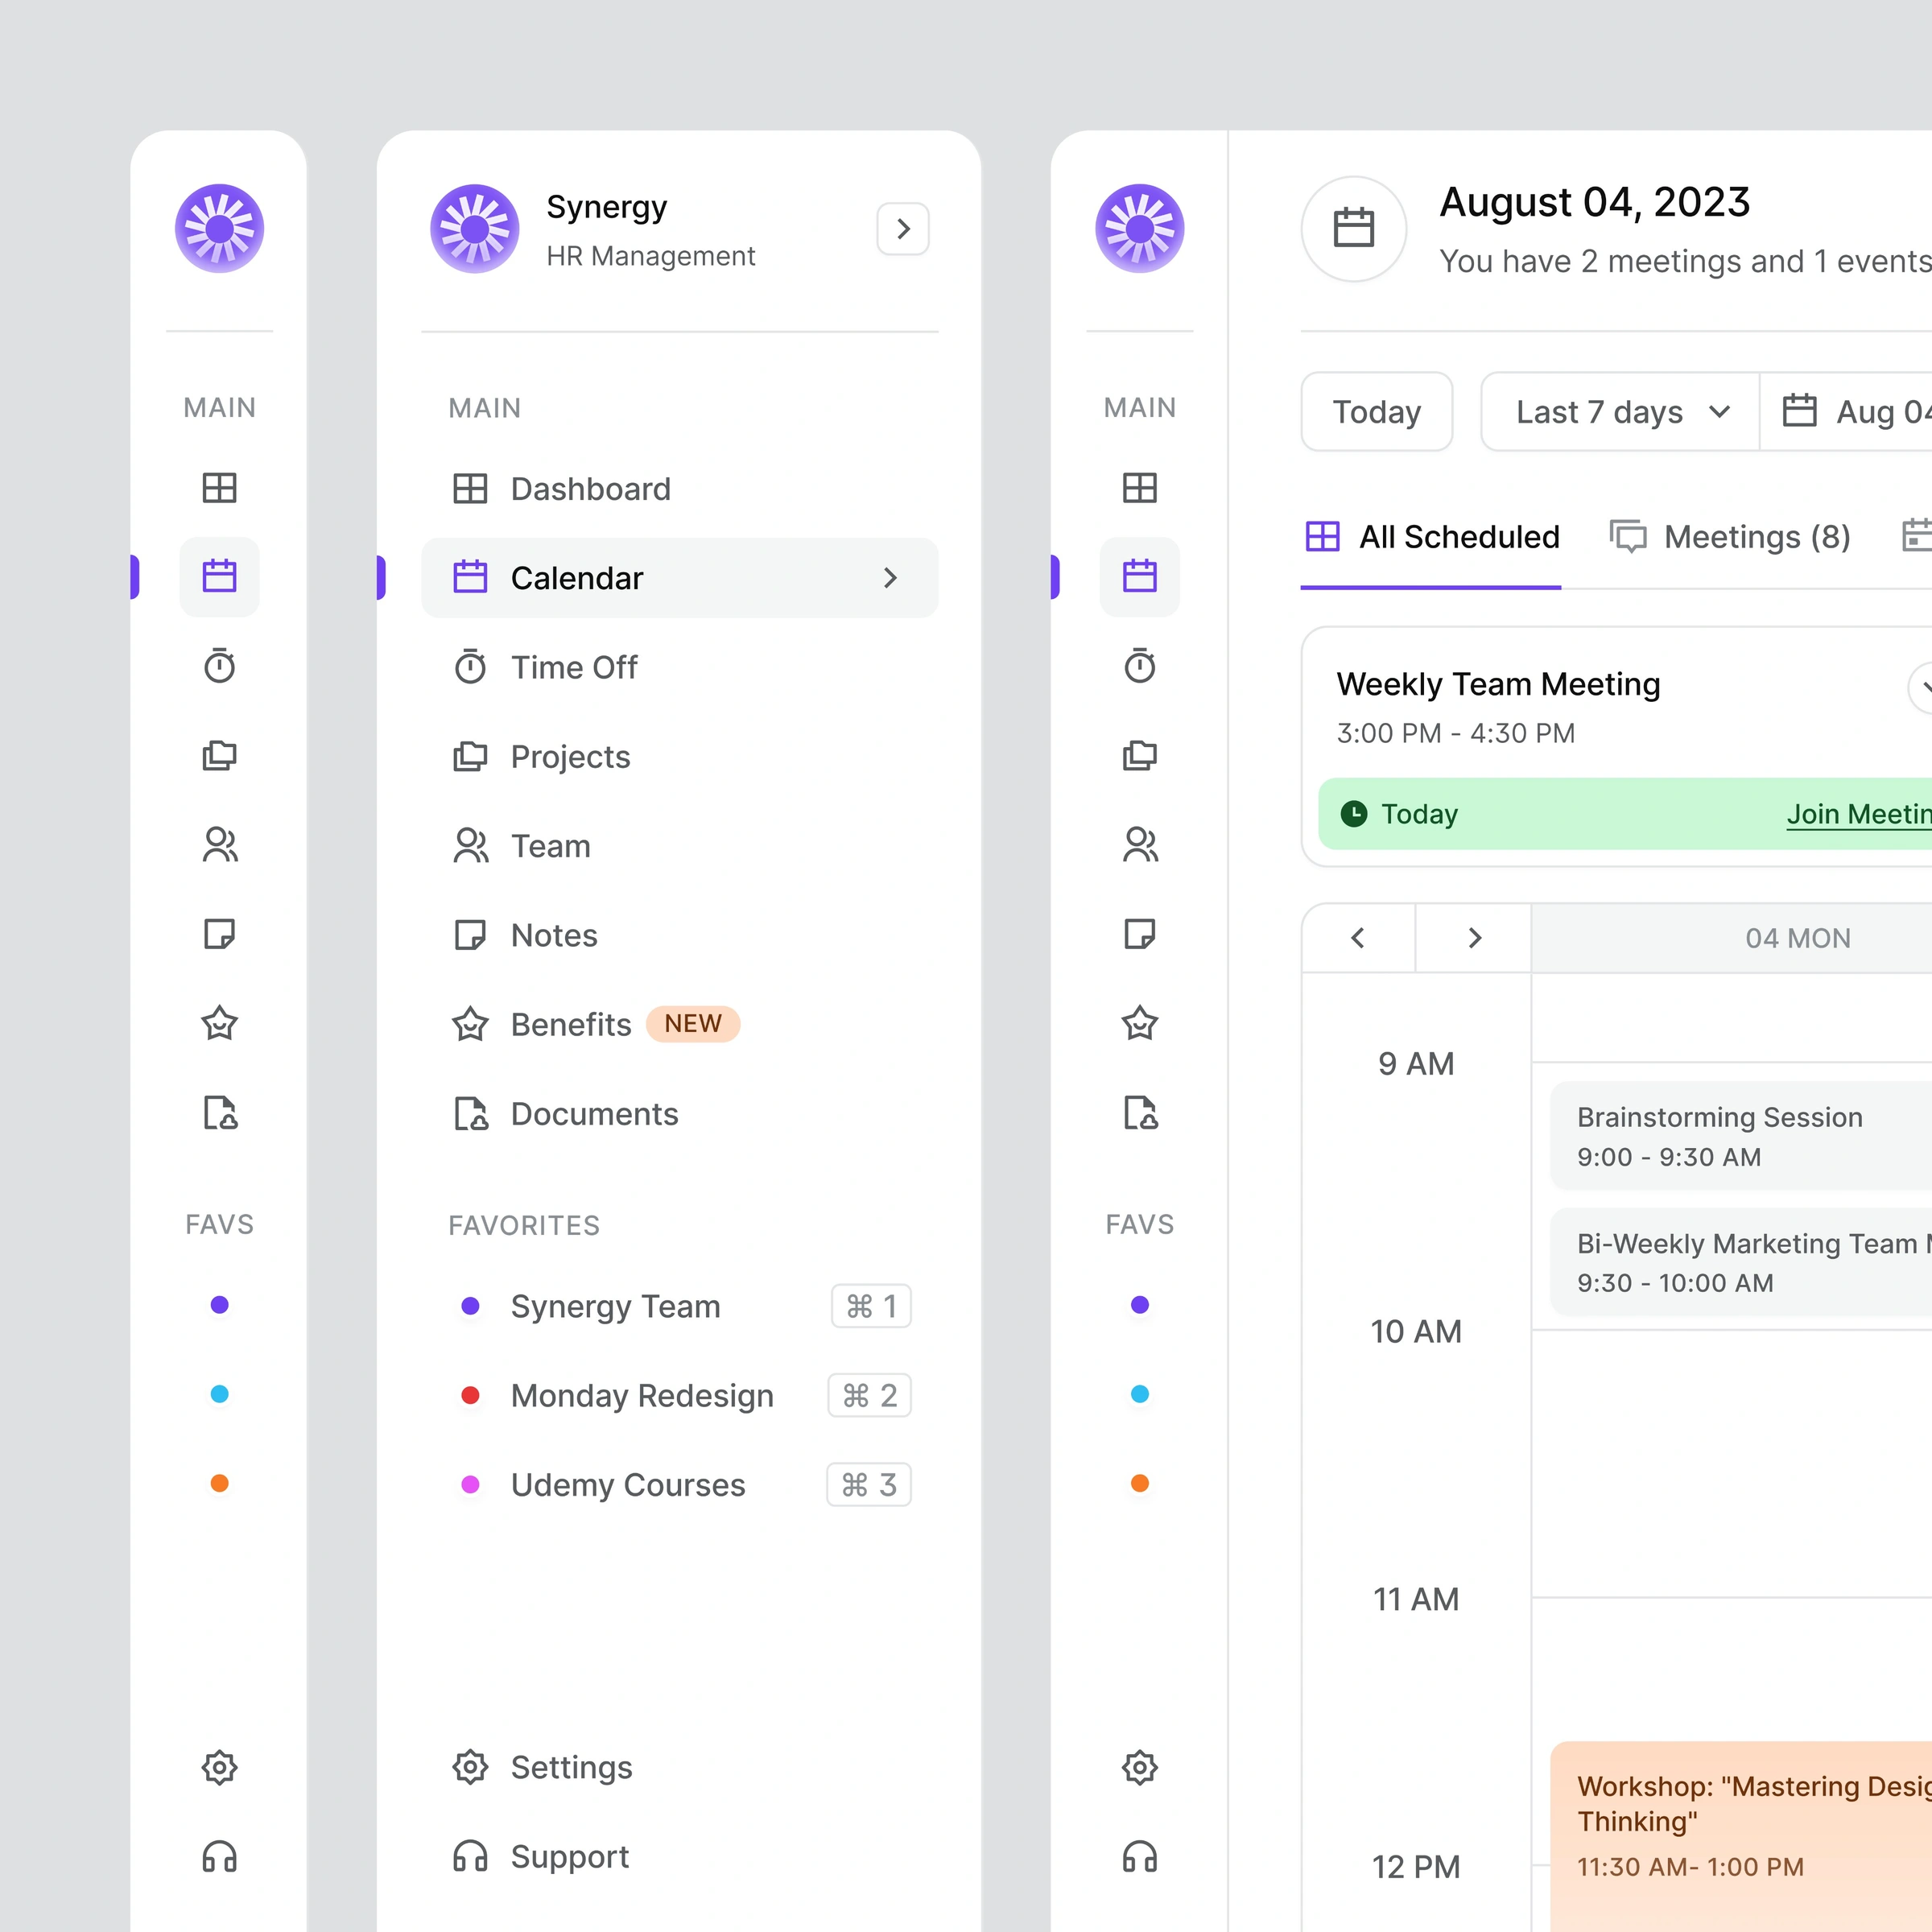Click round calendar icon beside August 04, 2023
The image size is (1932, 1932).
(1353, 228)
